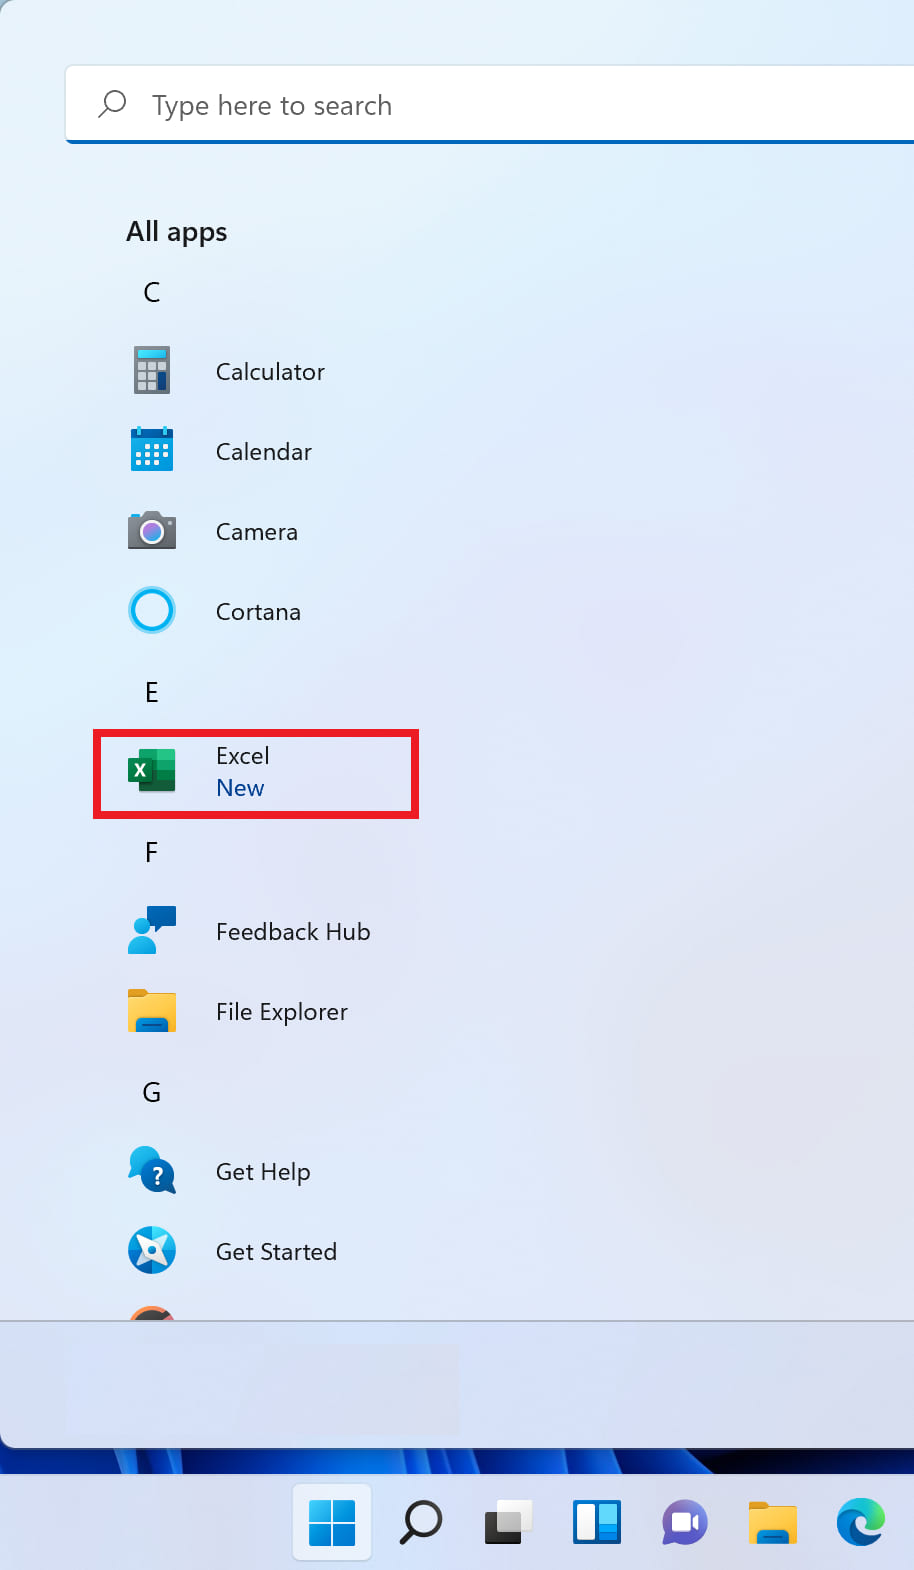914x1570 pixels.
Task: Open the Widgets panel from taskbar
Action: [597, 1523]
